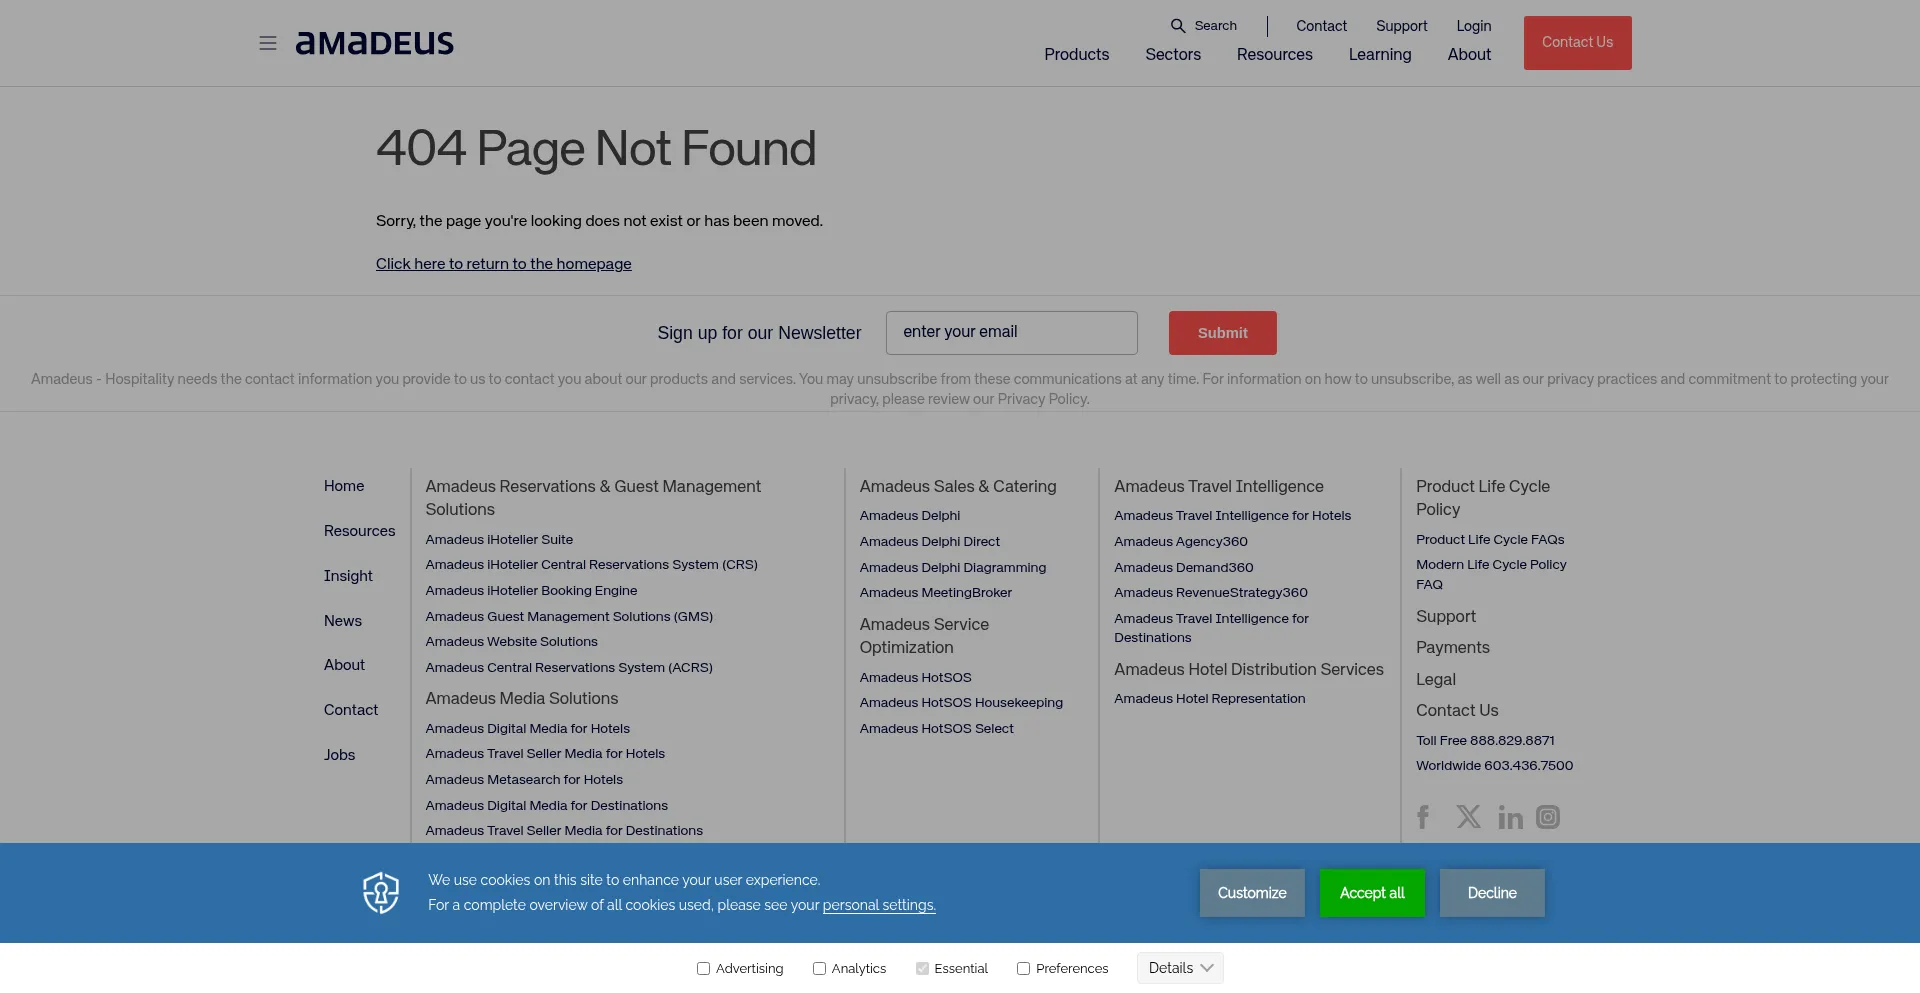1920x993 pixels.
Task: Open the X (Twitter) social icon
Action: (1468, 817)
